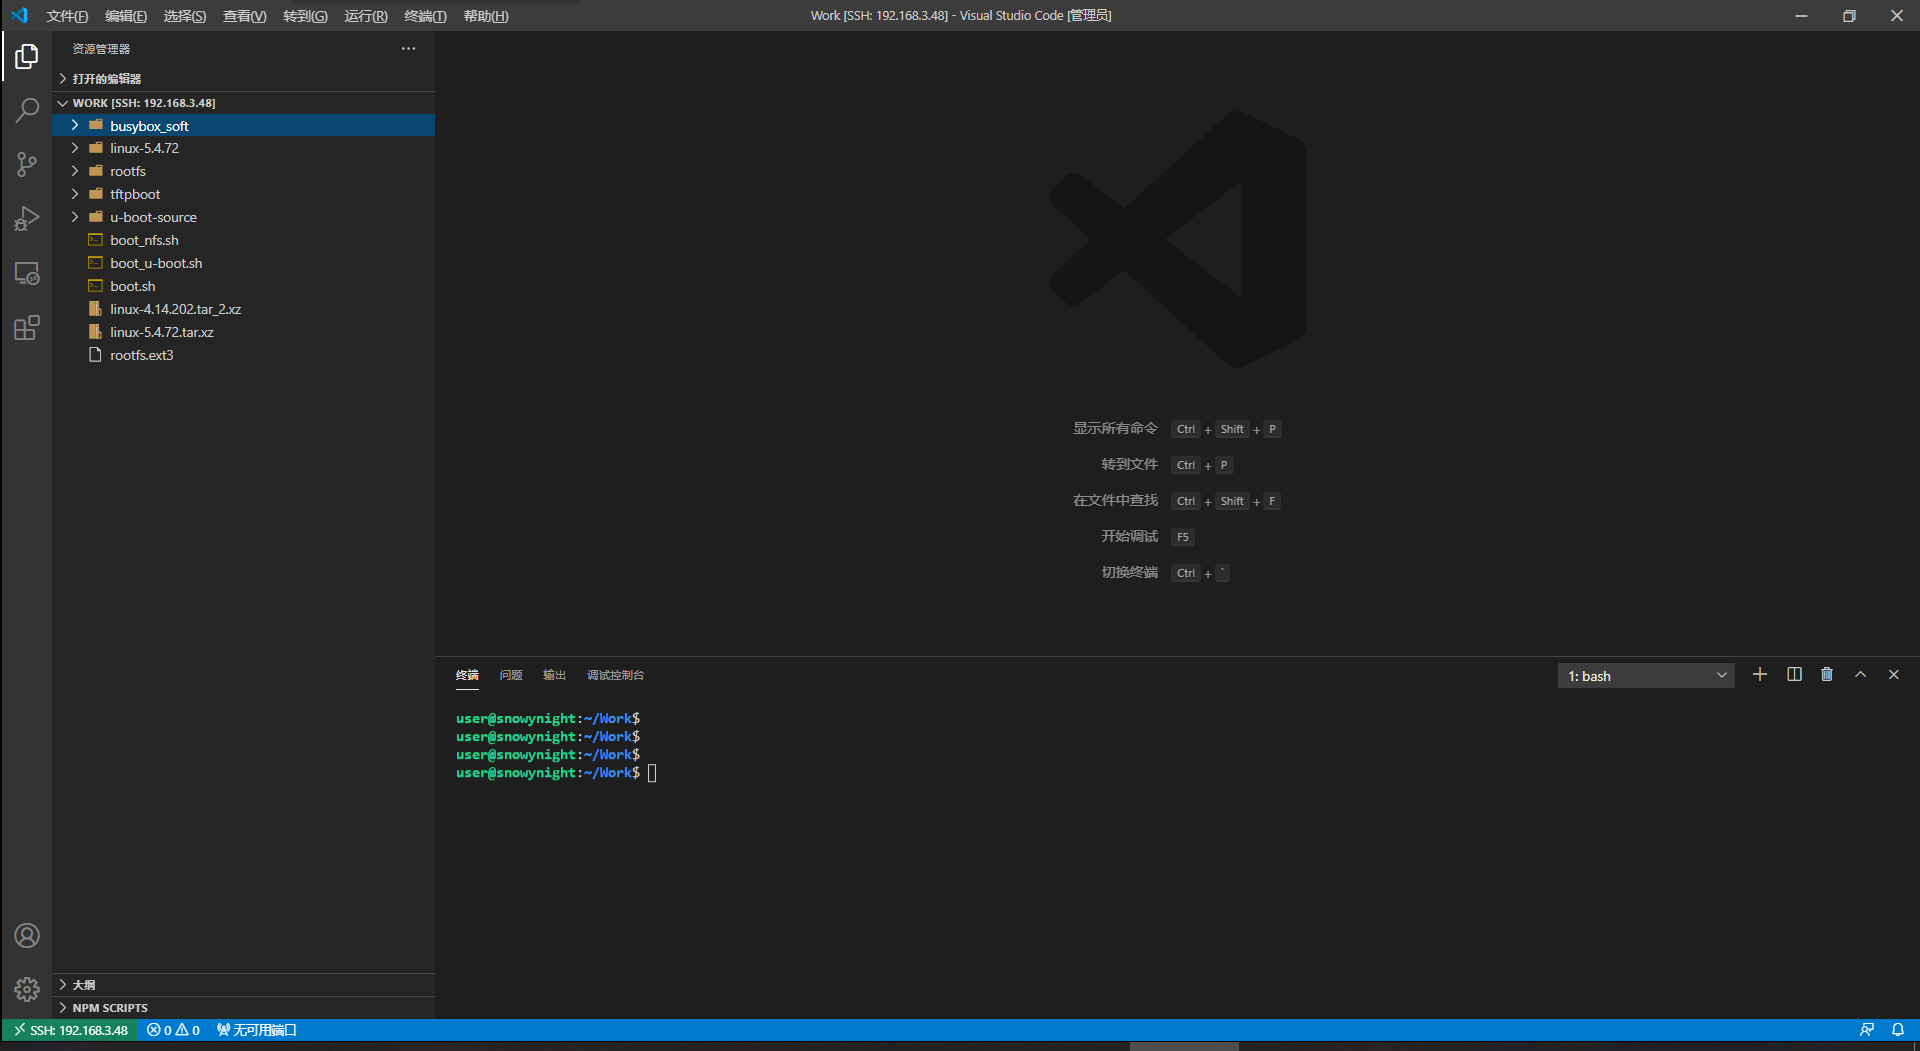Open the Selection menu
1920x1051 pixels.
[185, 16]
